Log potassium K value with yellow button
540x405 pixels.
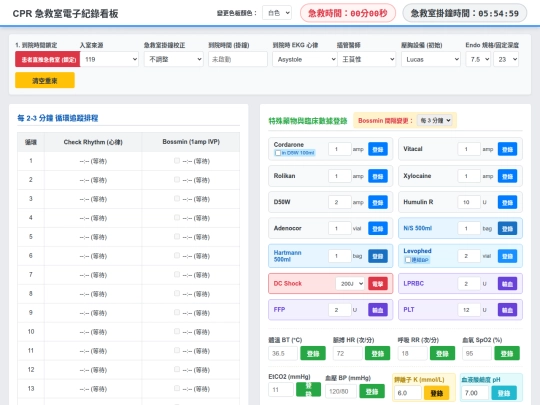click(x=436, y=393)
